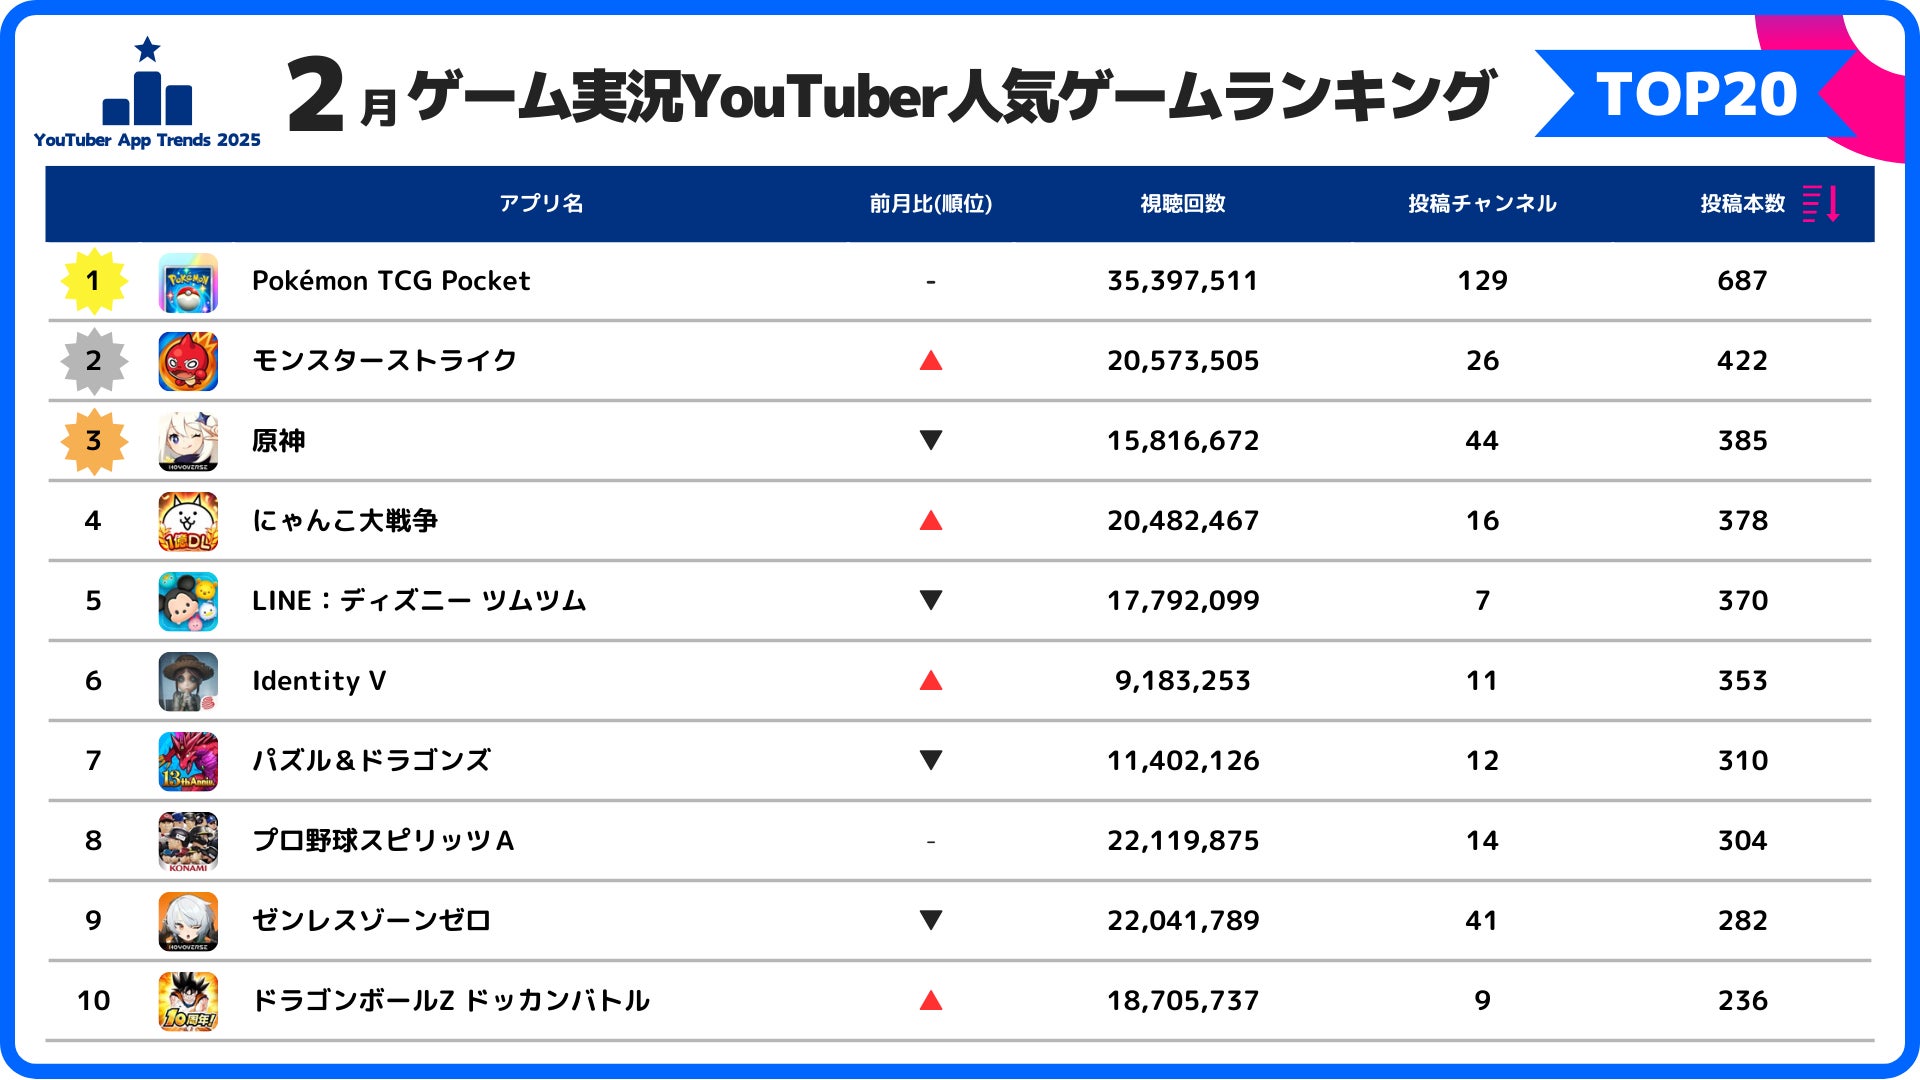Click the 視聴回数 column header
This screenshot has height=1080, width=1920.
[1182, 204]
